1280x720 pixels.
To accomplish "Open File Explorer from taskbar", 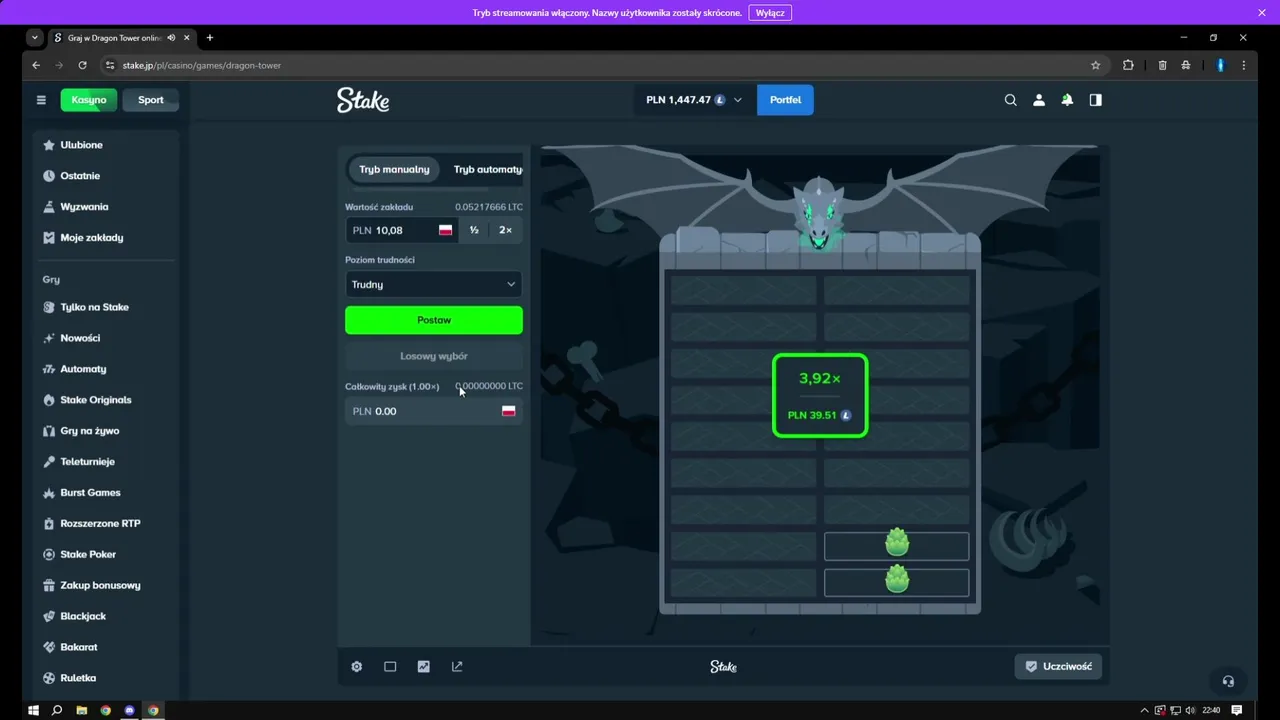I will [82, 710].
